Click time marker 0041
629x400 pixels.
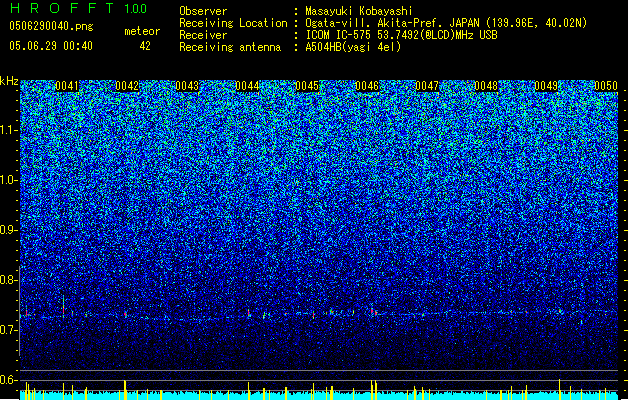click(x=67, y=86)
